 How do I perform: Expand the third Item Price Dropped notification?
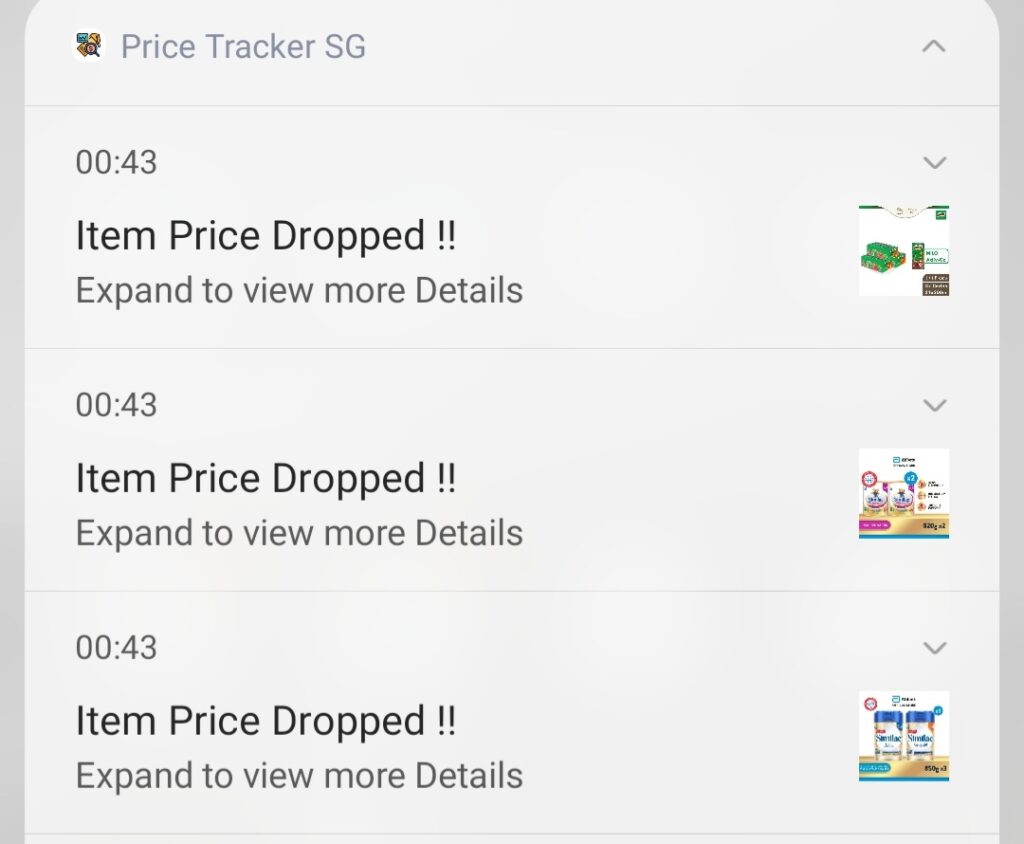point(933,647)
